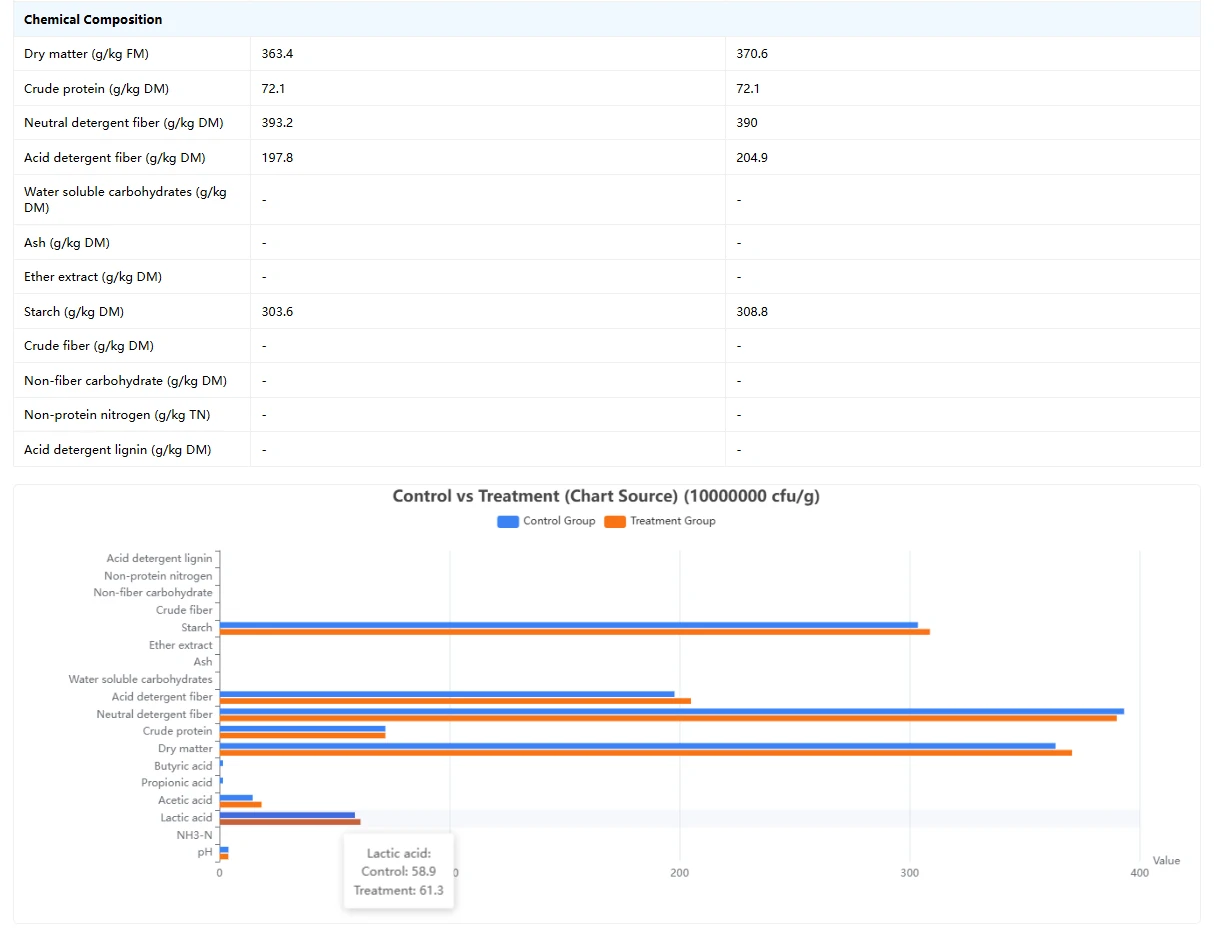Viewport: 1214px width, 928px height.
Task: Click the orange Treatment Group legend swatch
Action: [x=615, y=521]
